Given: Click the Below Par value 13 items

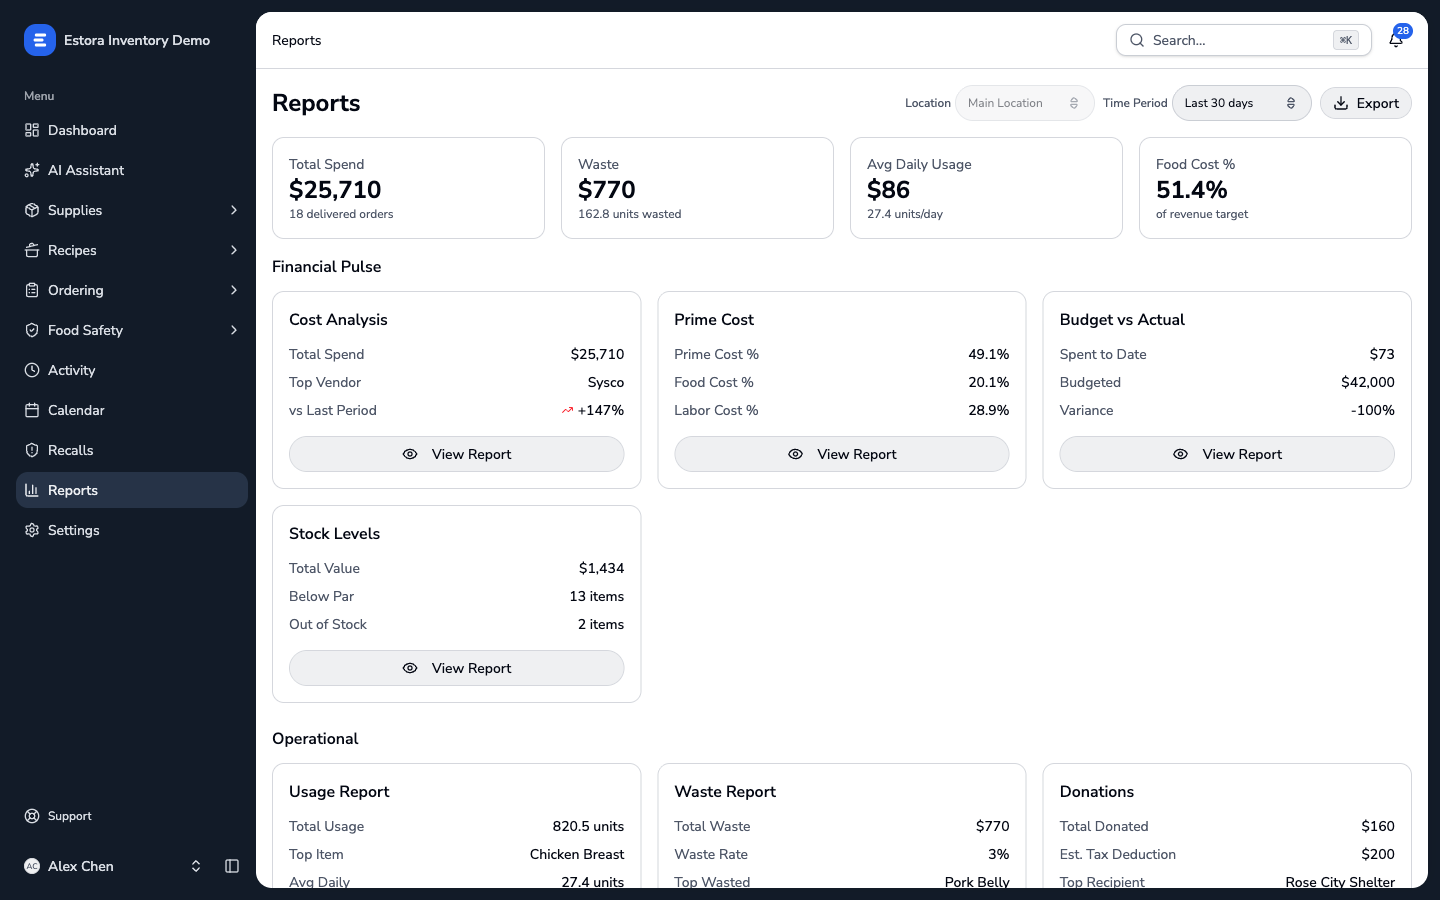Looking at the screenshot, I should (x=597, y=596).
